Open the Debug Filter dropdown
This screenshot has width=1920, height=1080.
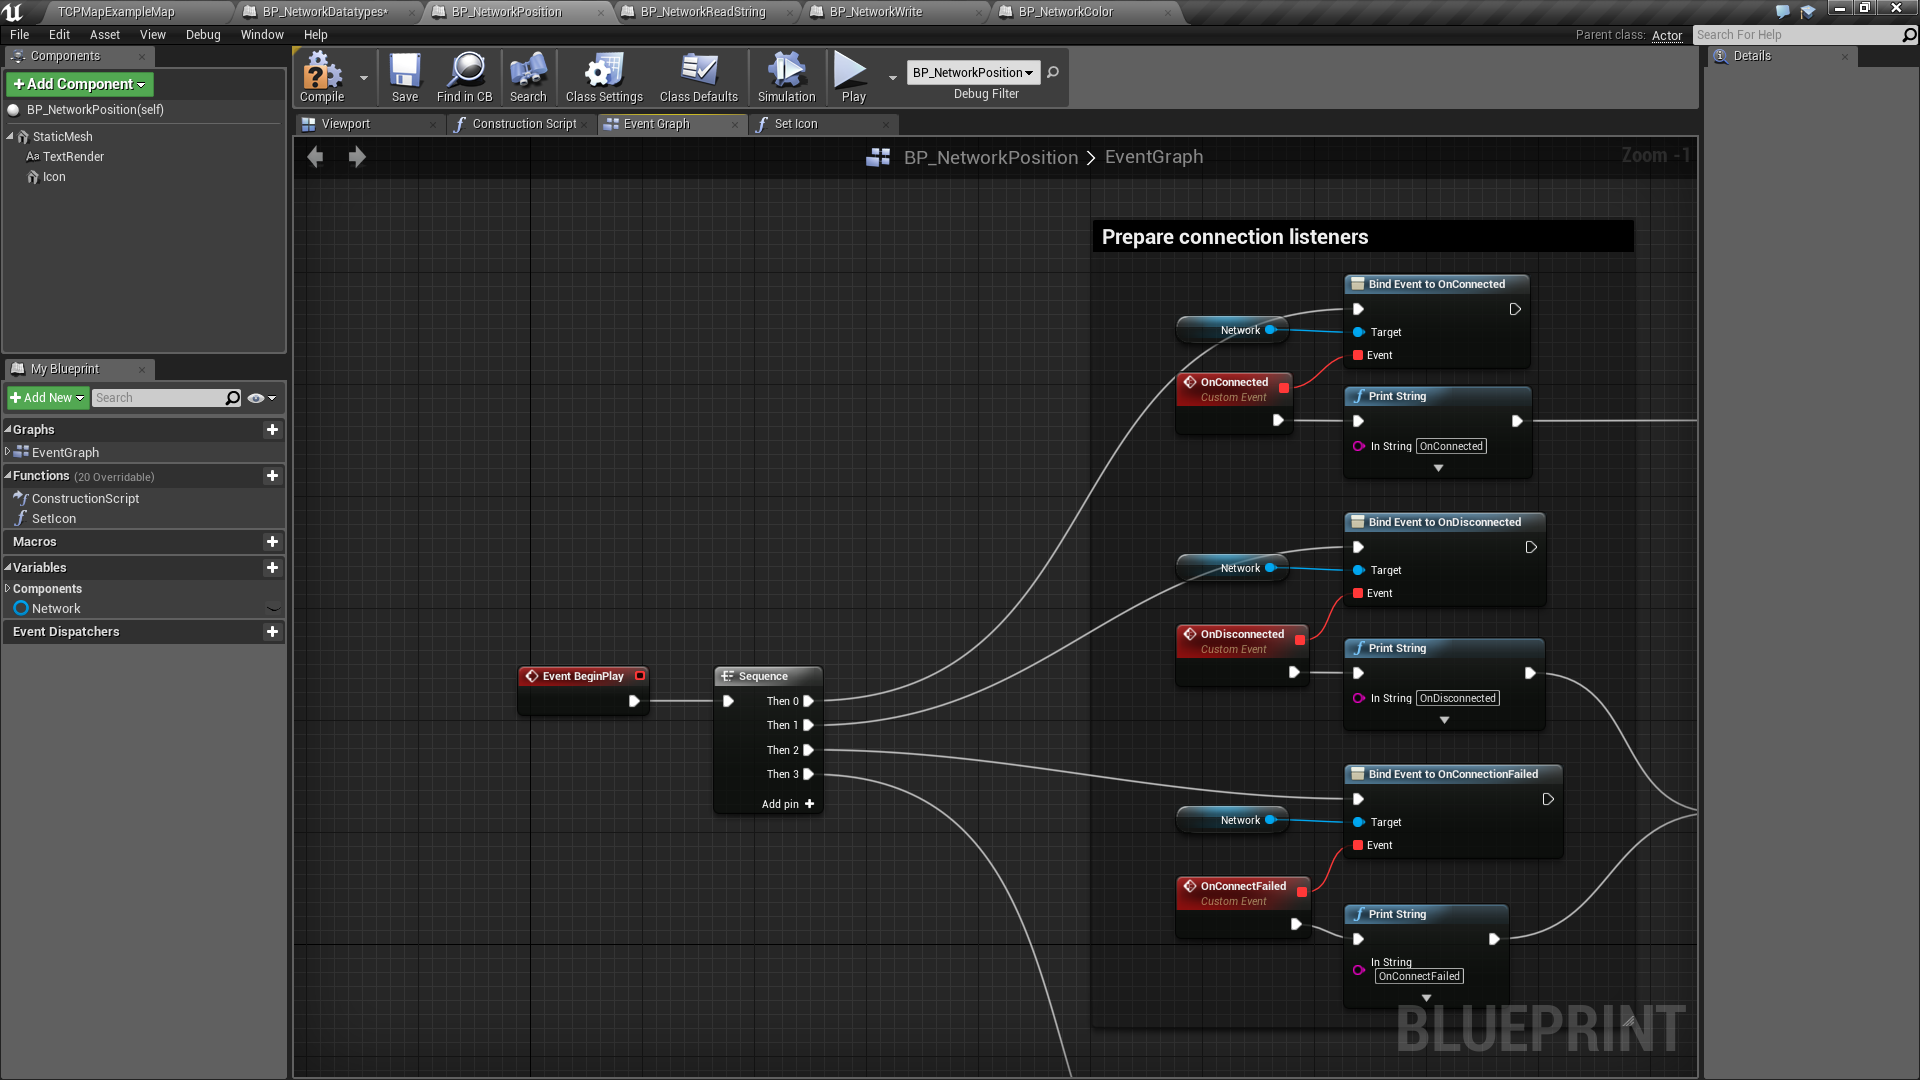tap(973, 73)
